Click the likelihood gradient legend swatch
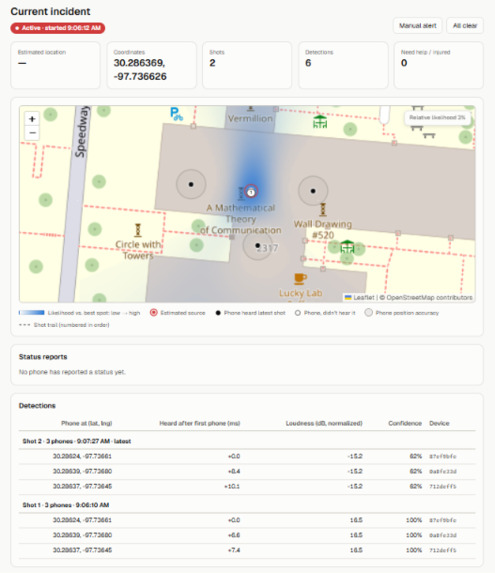 pyautogui.click(x=32, y=313)
